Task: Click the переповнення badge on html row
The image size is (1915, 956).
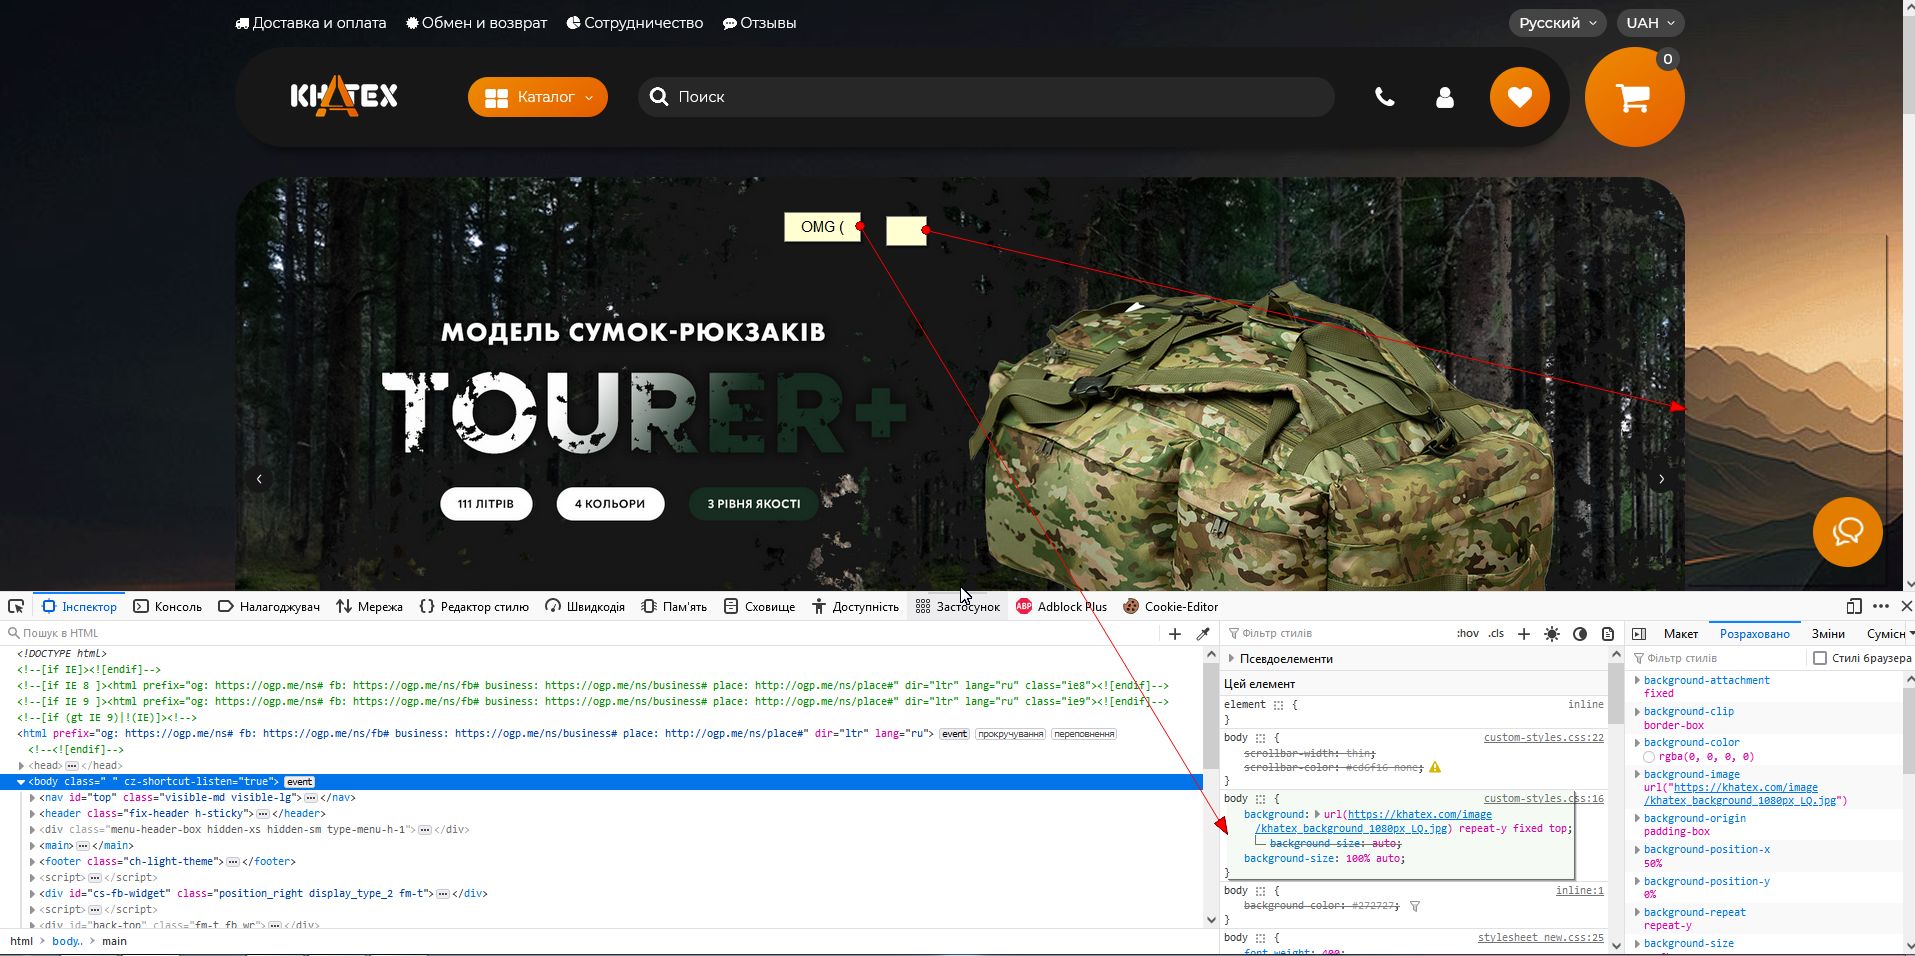Action: pos(1084,734)
